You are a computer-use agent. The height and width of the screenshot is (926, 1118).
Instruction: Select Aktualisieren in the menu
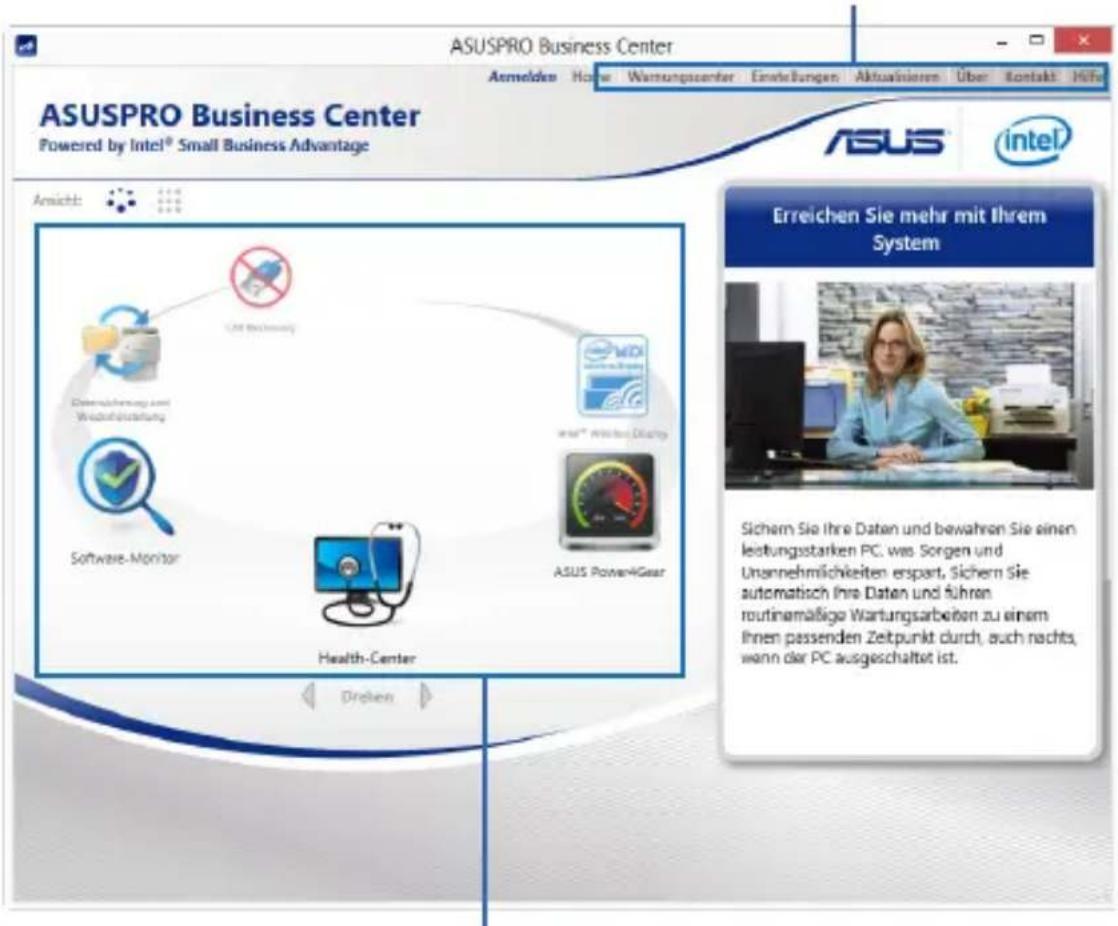click(x=897, y=76)
